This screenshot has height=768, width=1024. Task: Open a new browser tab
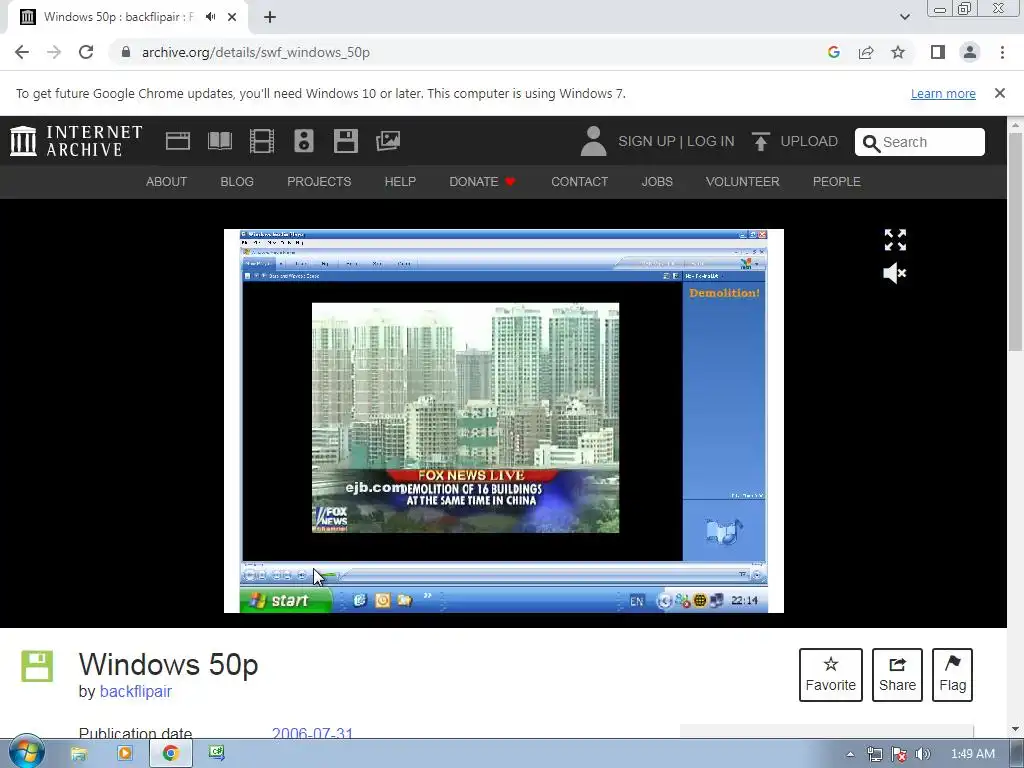tap(270, 17)
